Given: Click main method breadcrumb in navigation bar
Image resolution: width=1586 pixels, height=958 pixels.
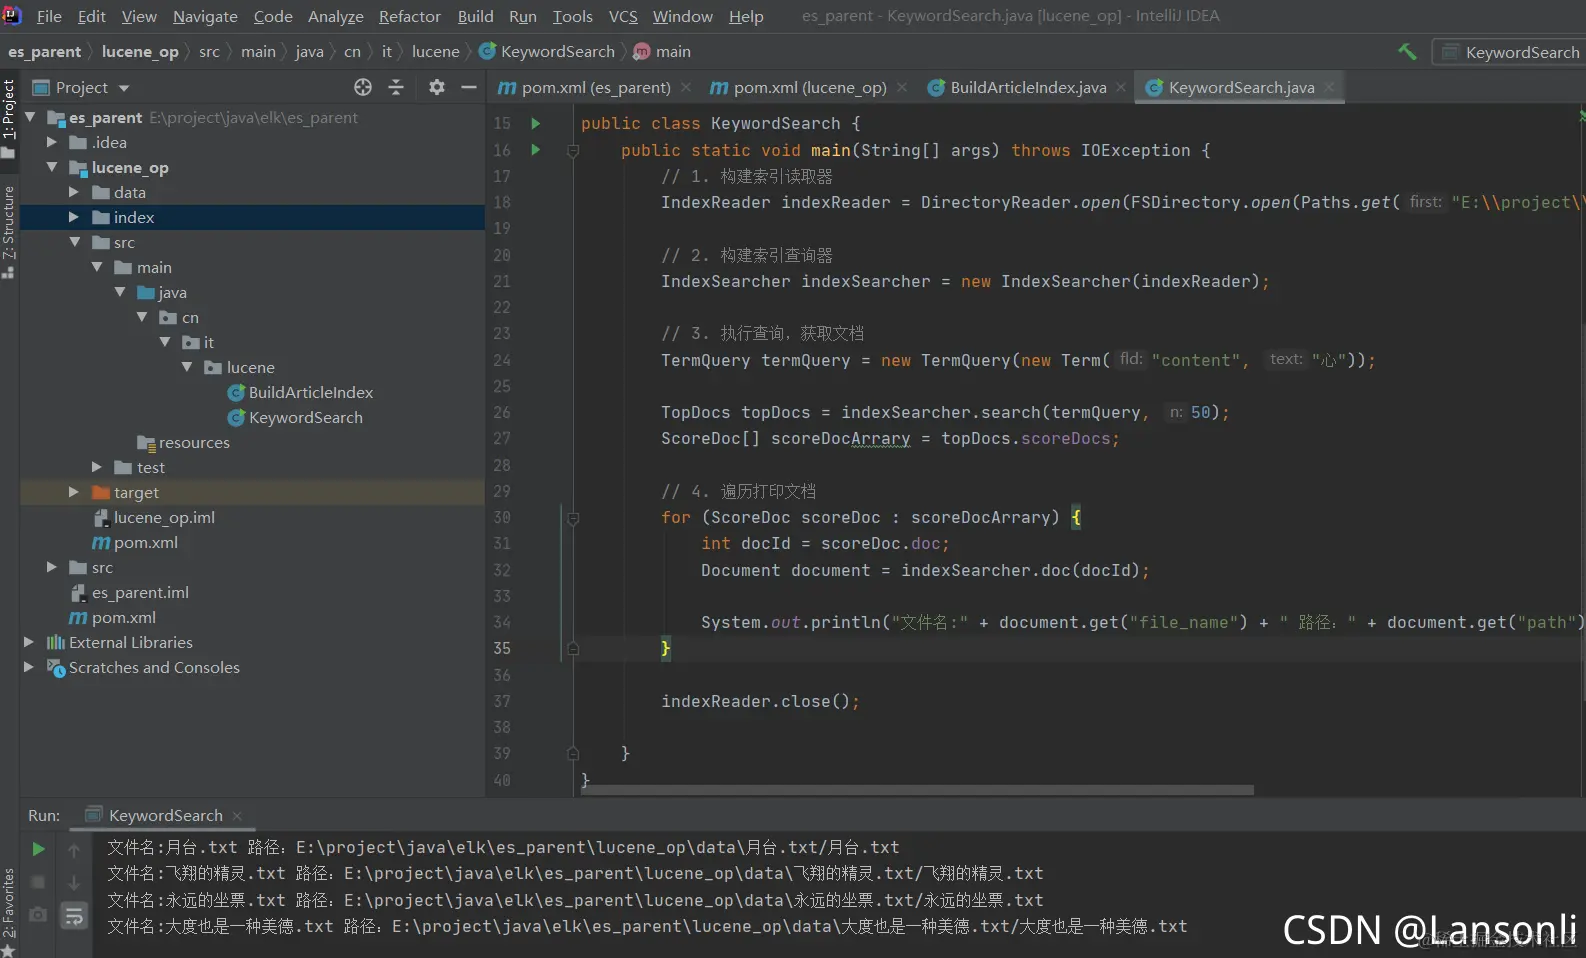Looking at the screenshot, I should pyautogui.click(x=662, y=51).
